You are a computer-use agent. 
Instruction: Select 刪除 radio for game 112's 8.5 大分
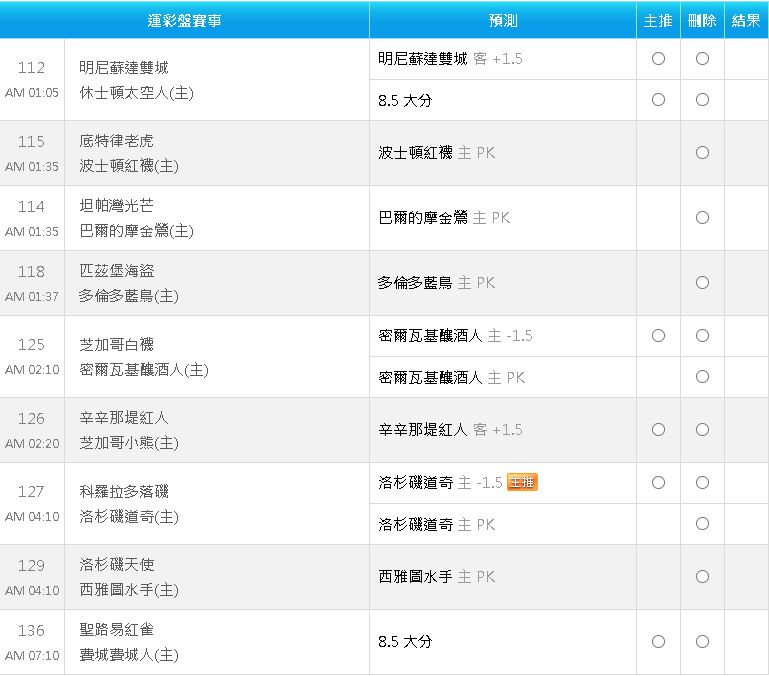[702, 100]
